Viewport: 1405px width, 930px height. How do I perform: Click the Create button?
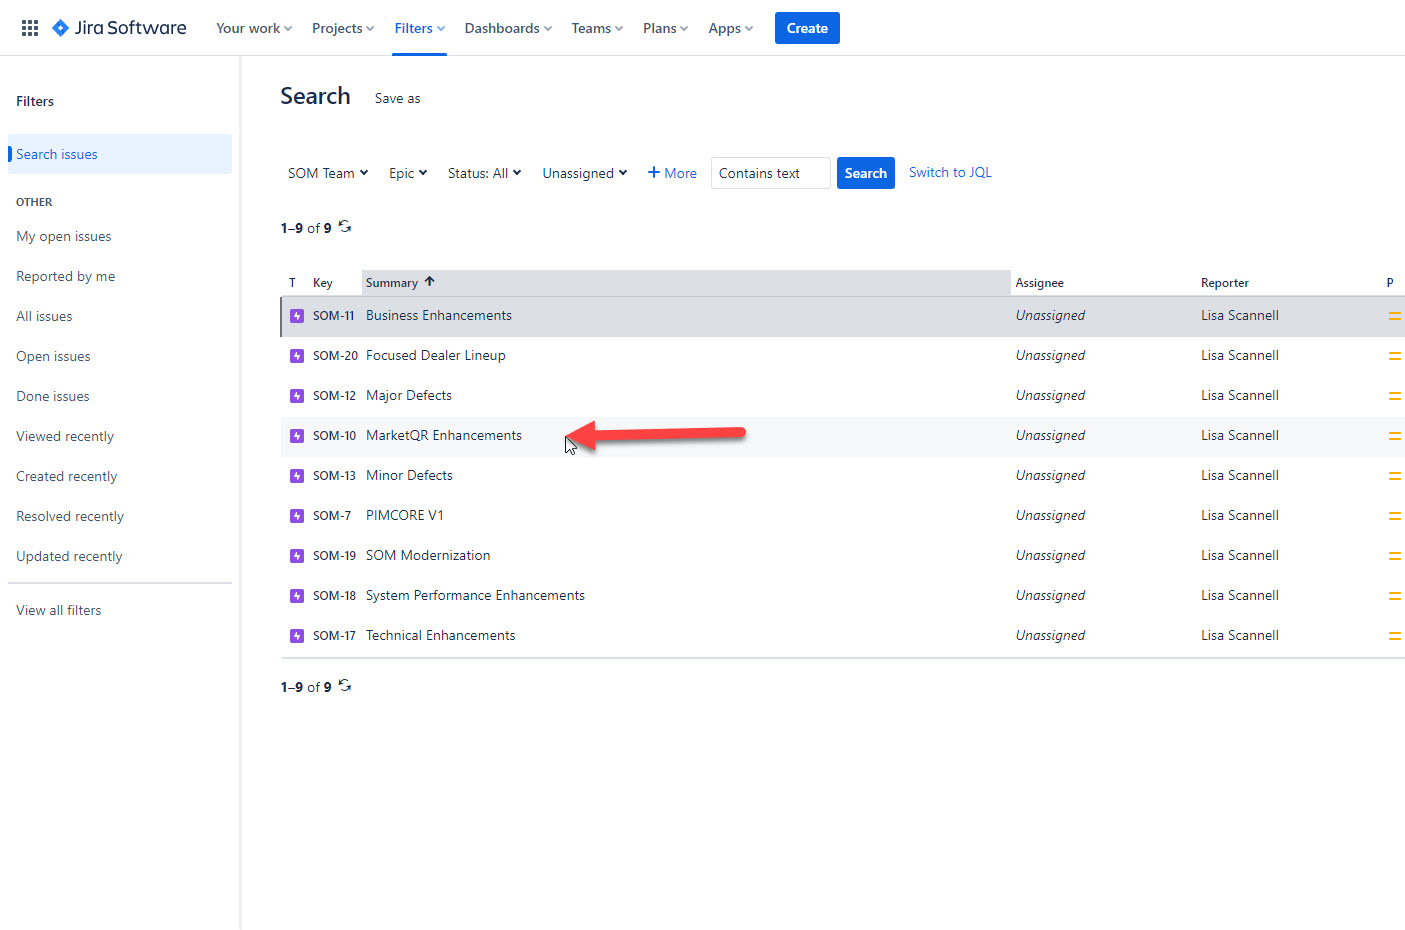pyautogui.click(x=806, y=27)
